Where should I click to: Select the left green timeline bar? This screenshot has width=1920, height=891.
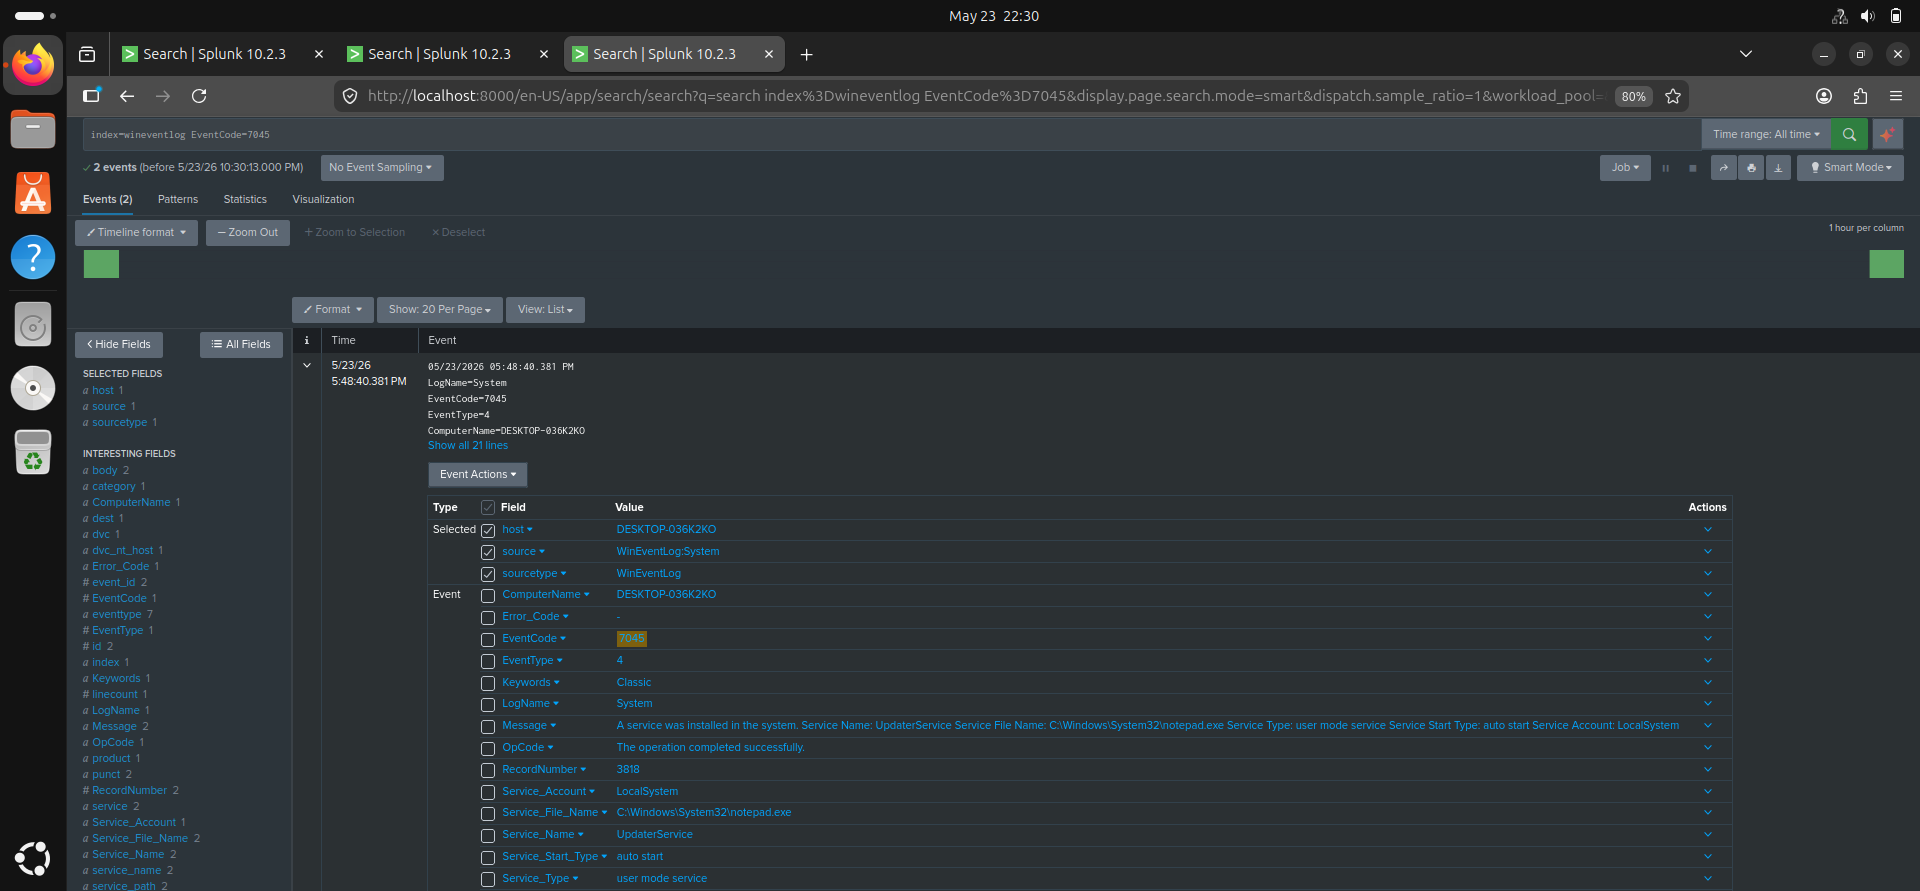pos(101,264)
